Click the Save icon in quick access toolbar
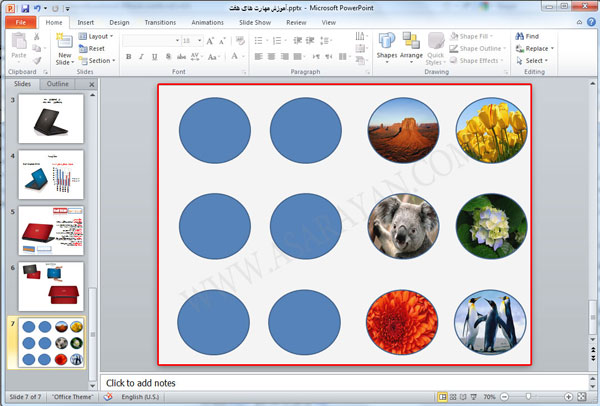 click(25, 7)
